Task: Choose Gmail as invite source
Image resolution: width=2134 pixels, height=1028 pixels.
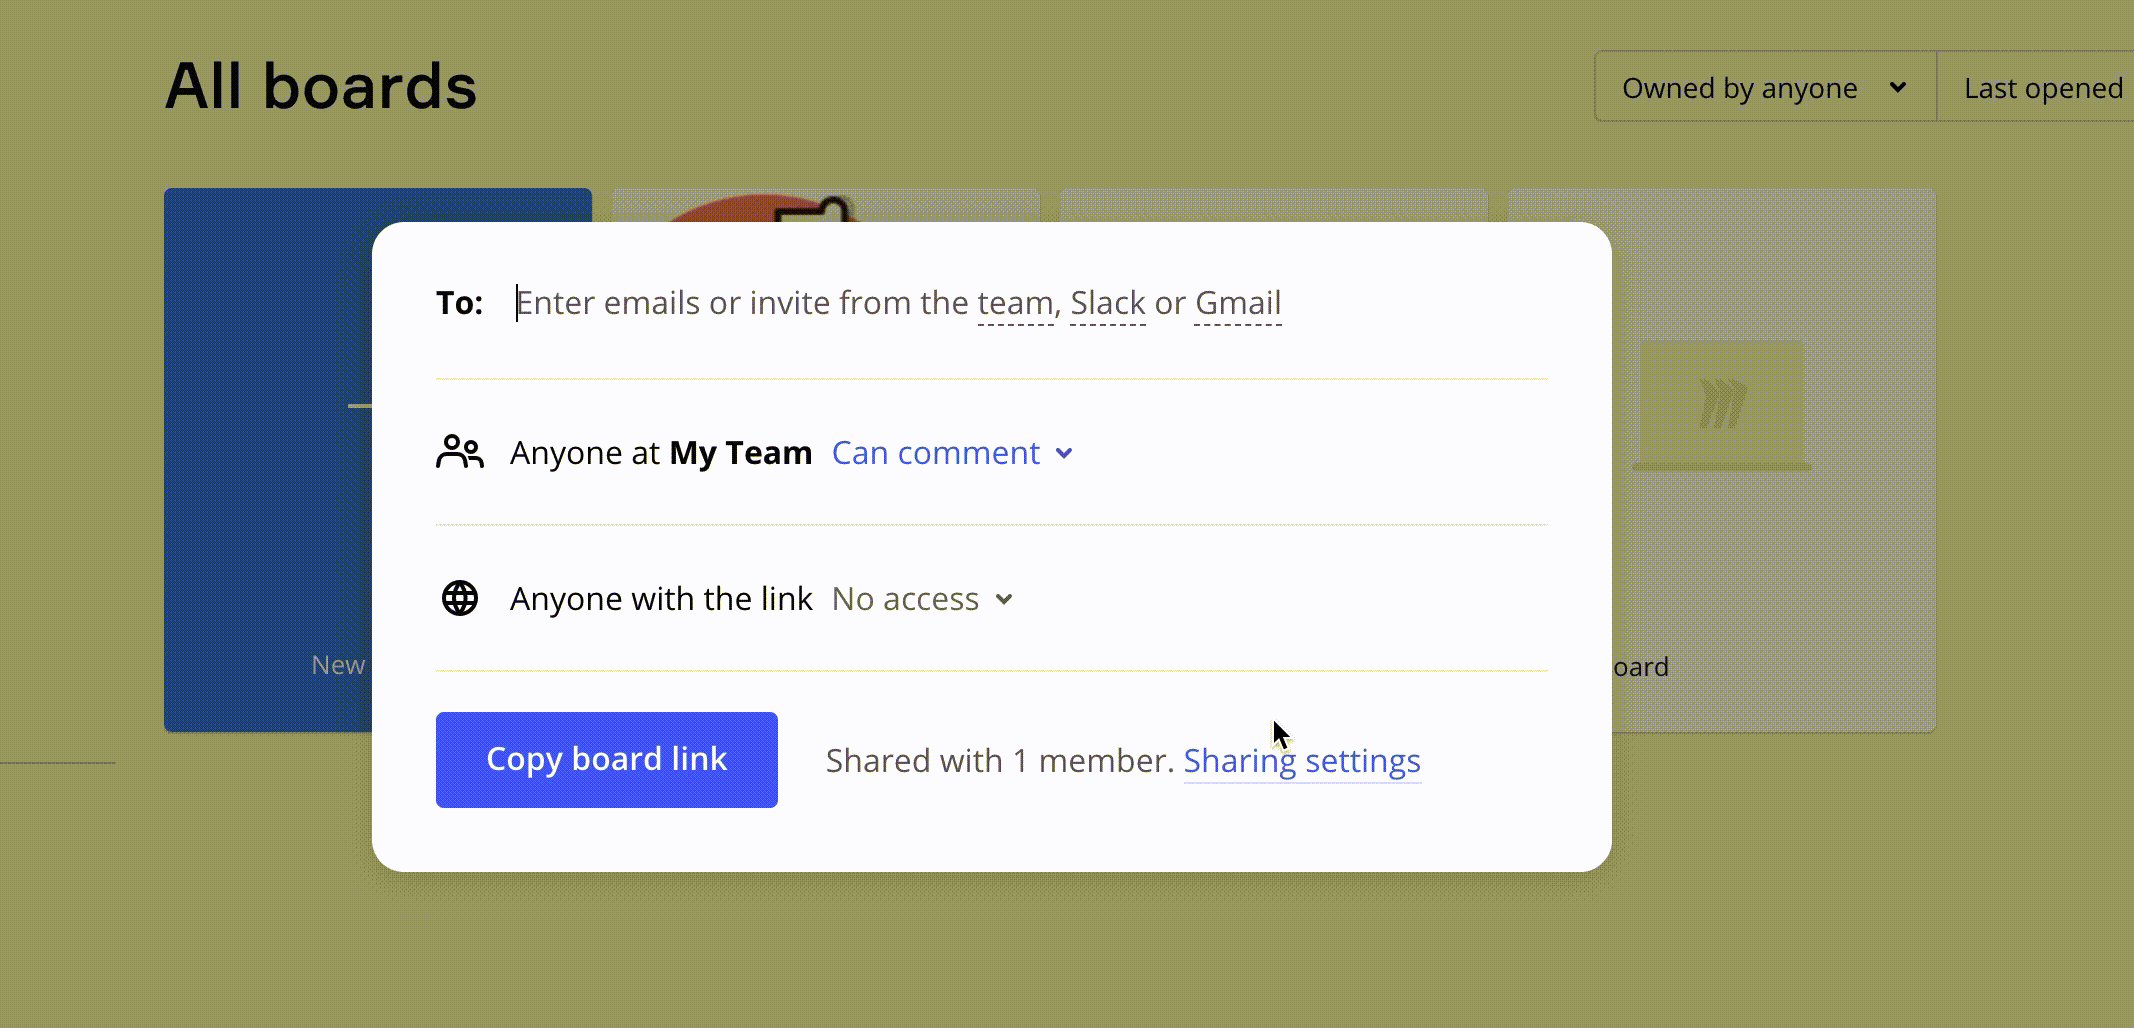Action: point(1237,303)
